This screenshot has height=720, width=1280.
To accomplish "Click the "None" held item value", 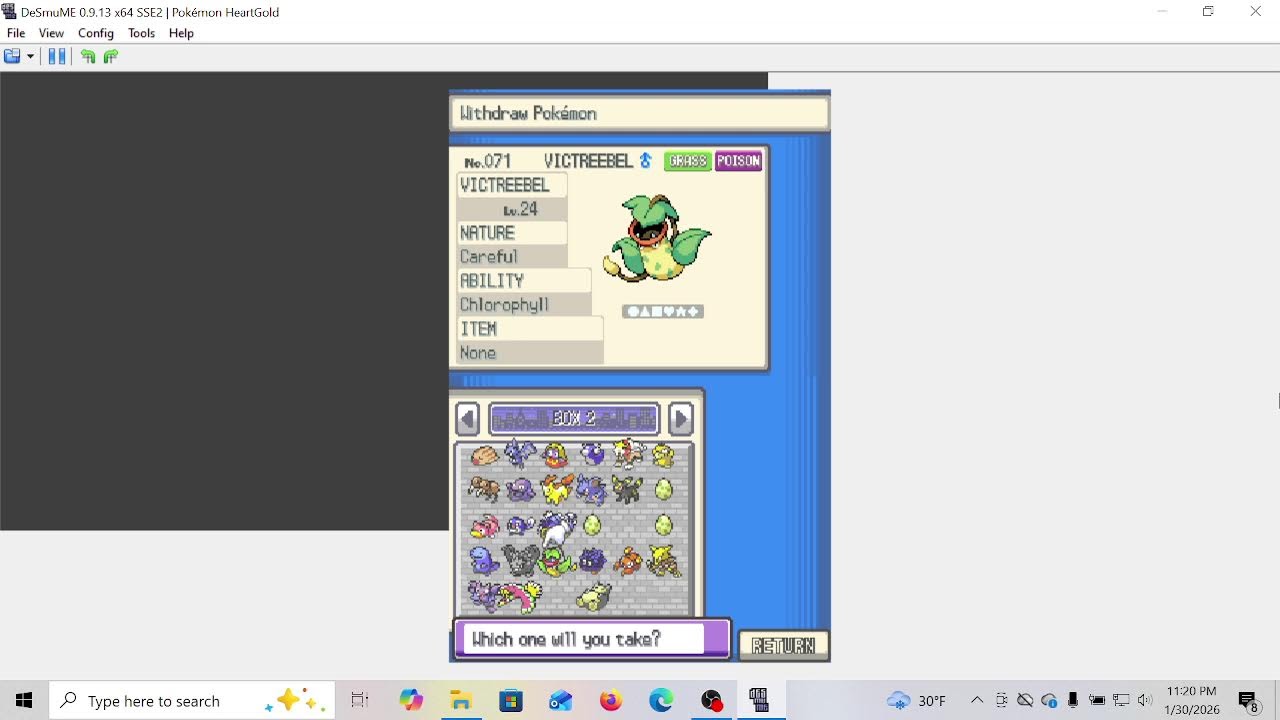I will [x=478, y=353].
